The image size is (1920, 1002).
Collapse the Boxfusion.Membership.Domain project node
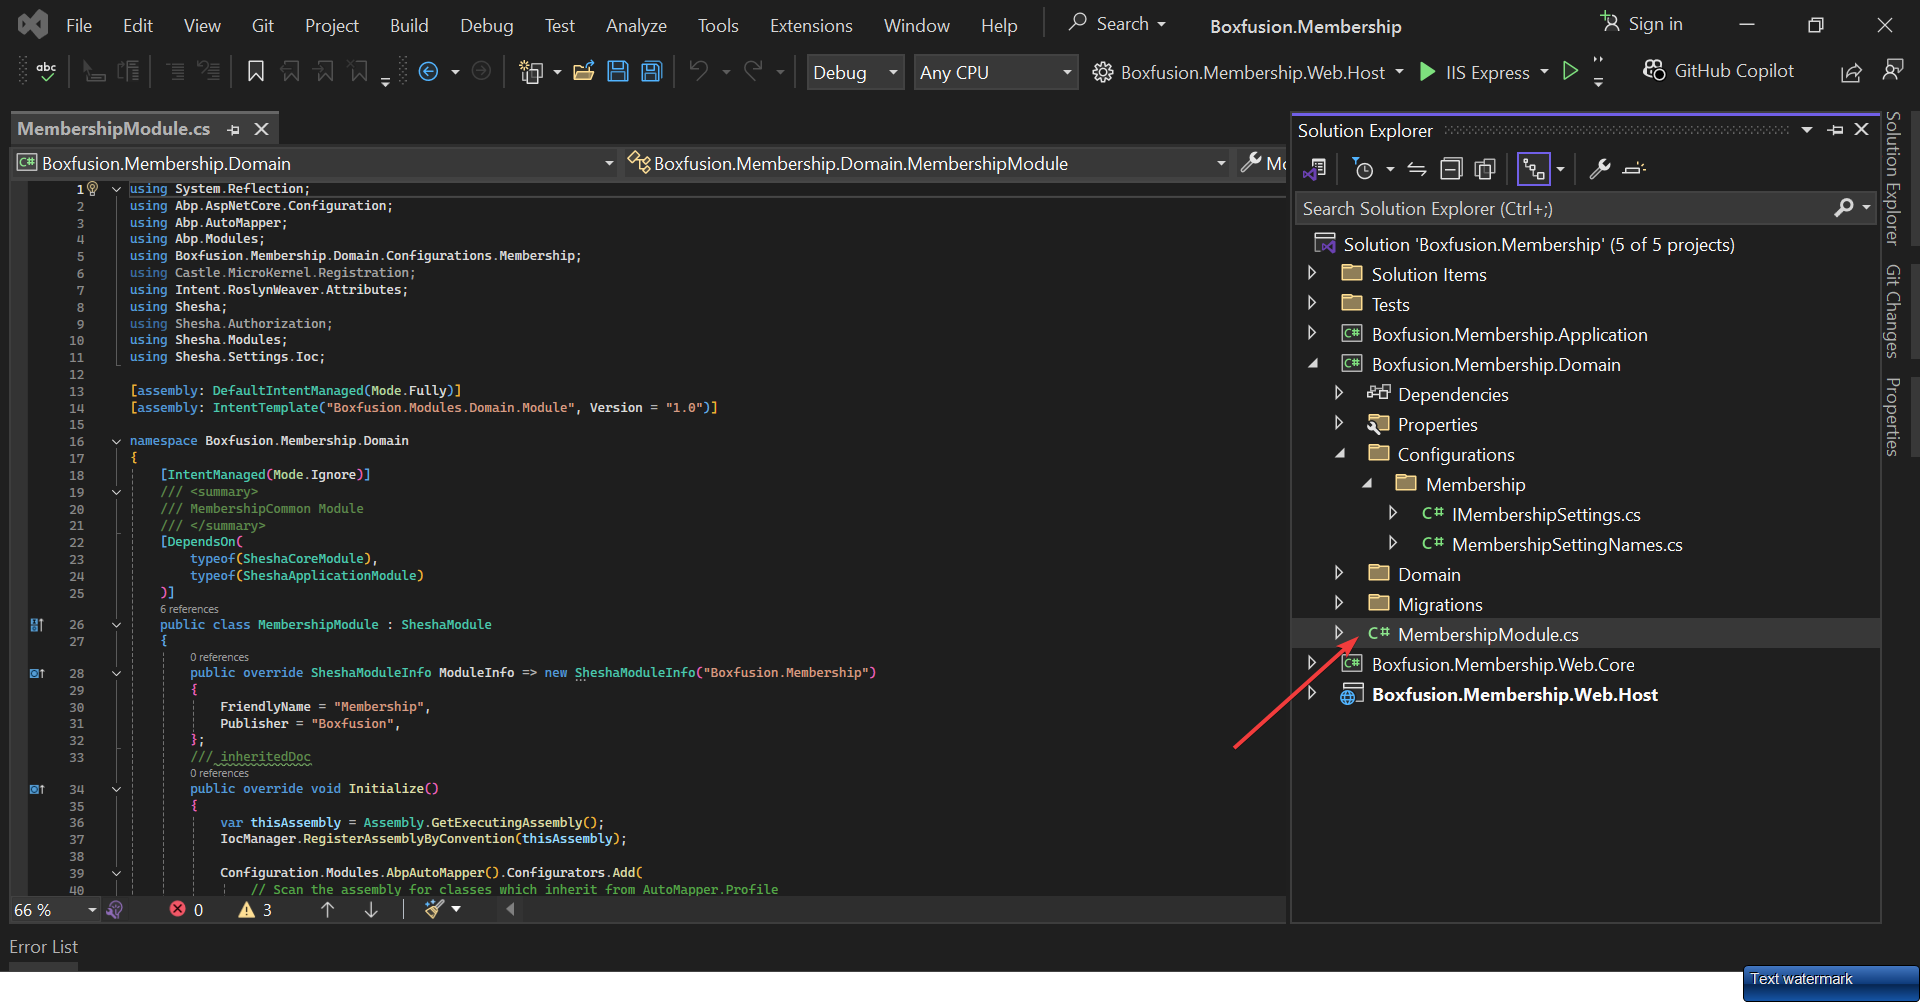coord(1313,364)
